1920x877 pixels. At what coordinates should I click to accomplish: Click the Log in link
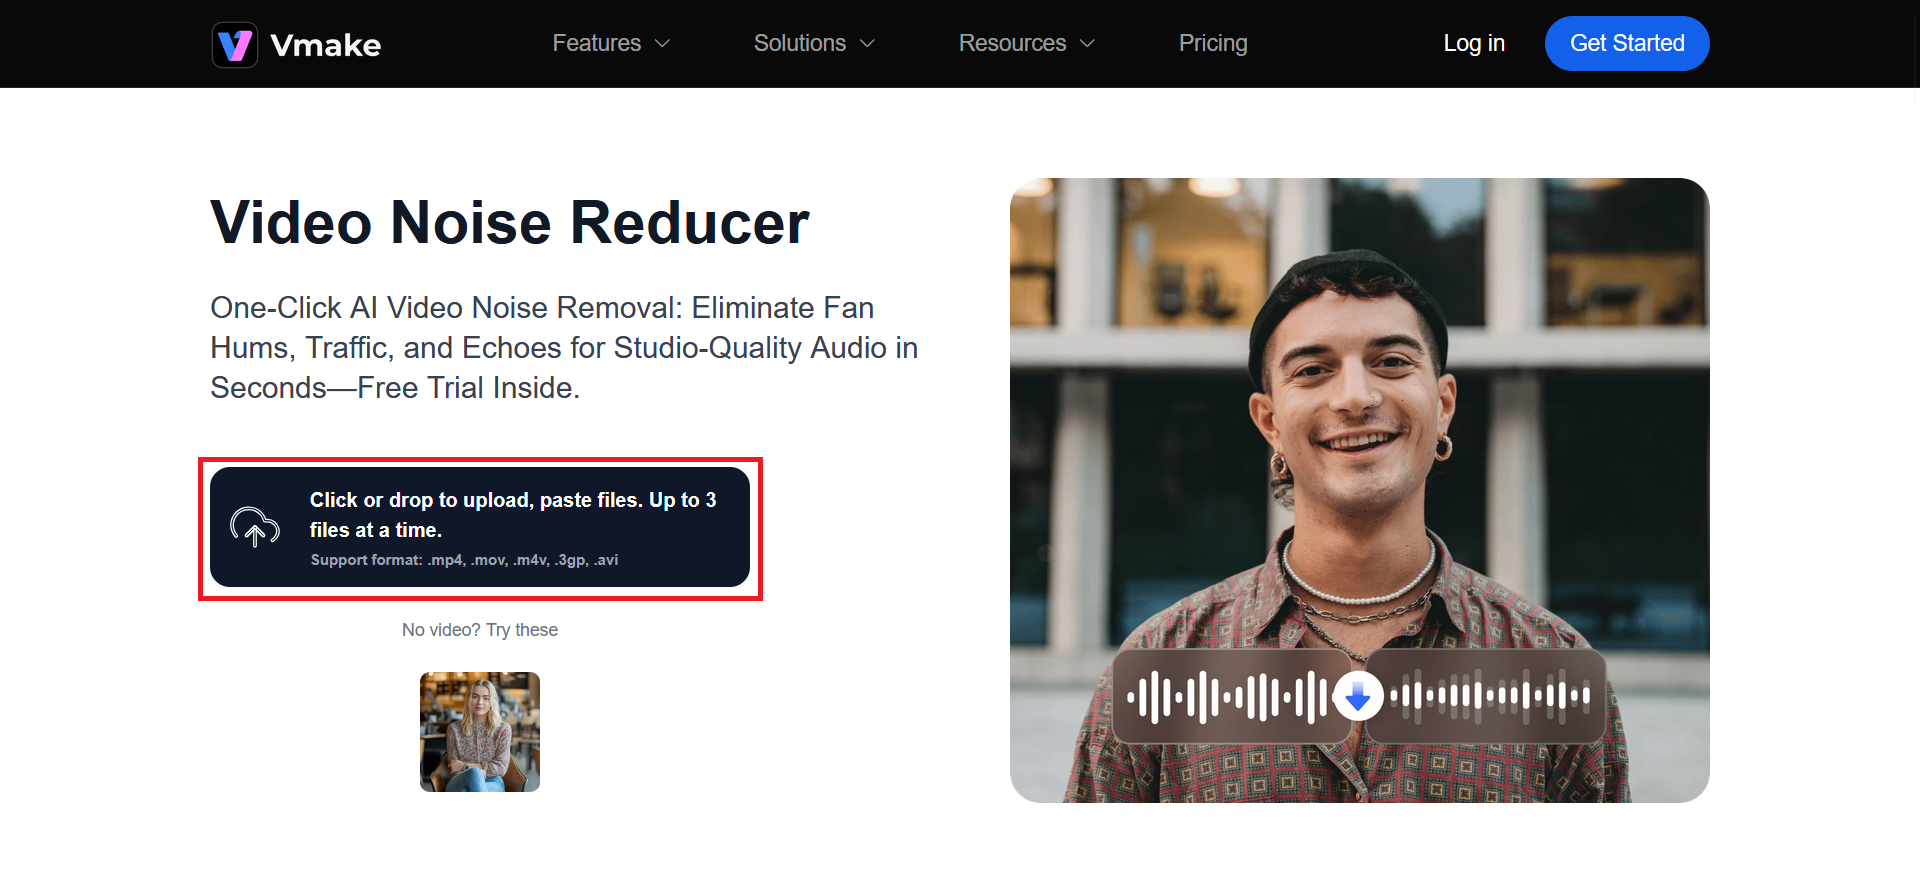(1473, 44)
